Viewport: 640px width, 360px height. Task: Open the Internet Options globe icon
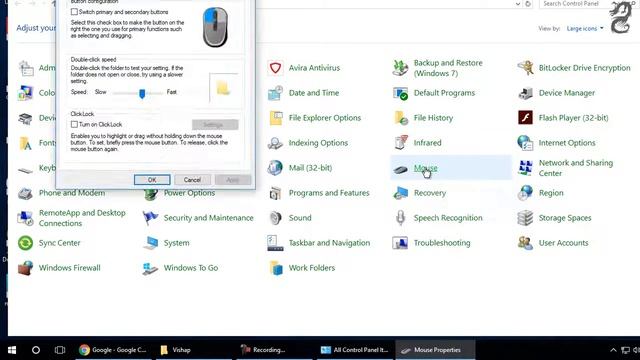coord(525,143)
